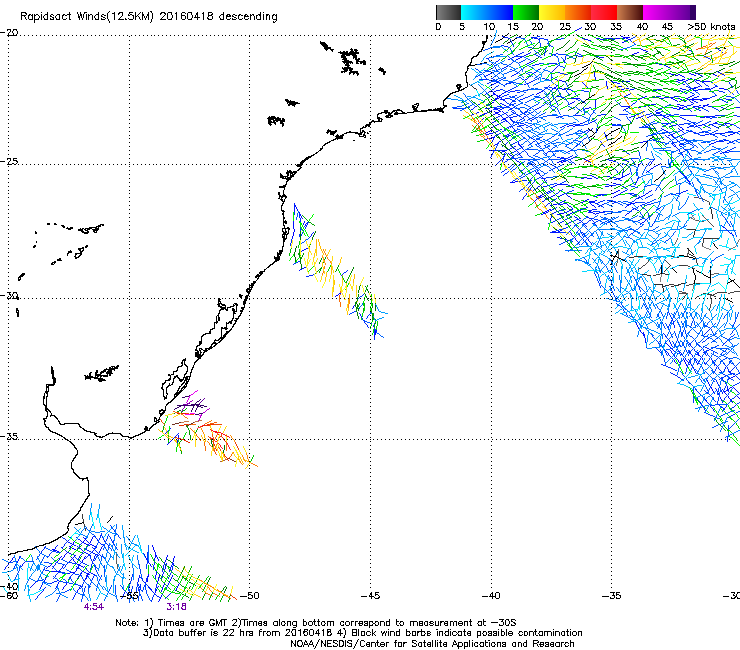Select the green 15–20 knots legend swatch
The height and width of the screenshot is (650, 740).
tap(526, 12)
